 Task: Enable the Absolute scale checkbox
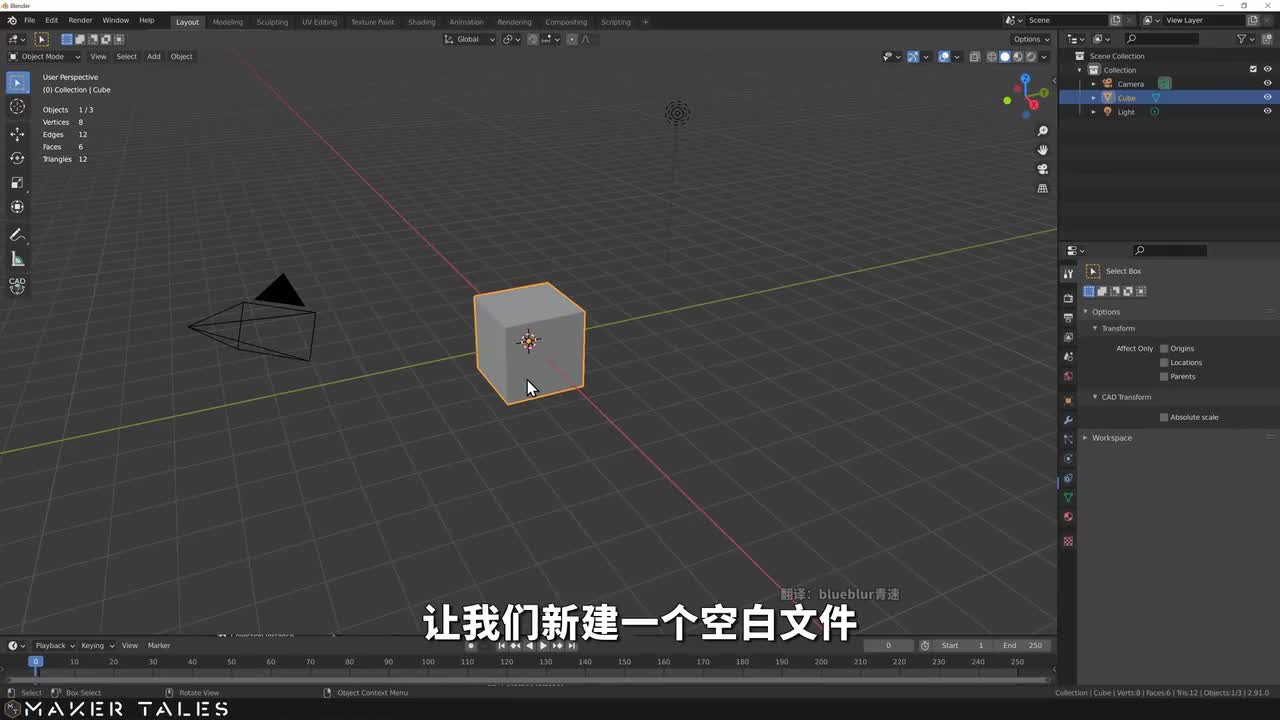pos(1164,417)
